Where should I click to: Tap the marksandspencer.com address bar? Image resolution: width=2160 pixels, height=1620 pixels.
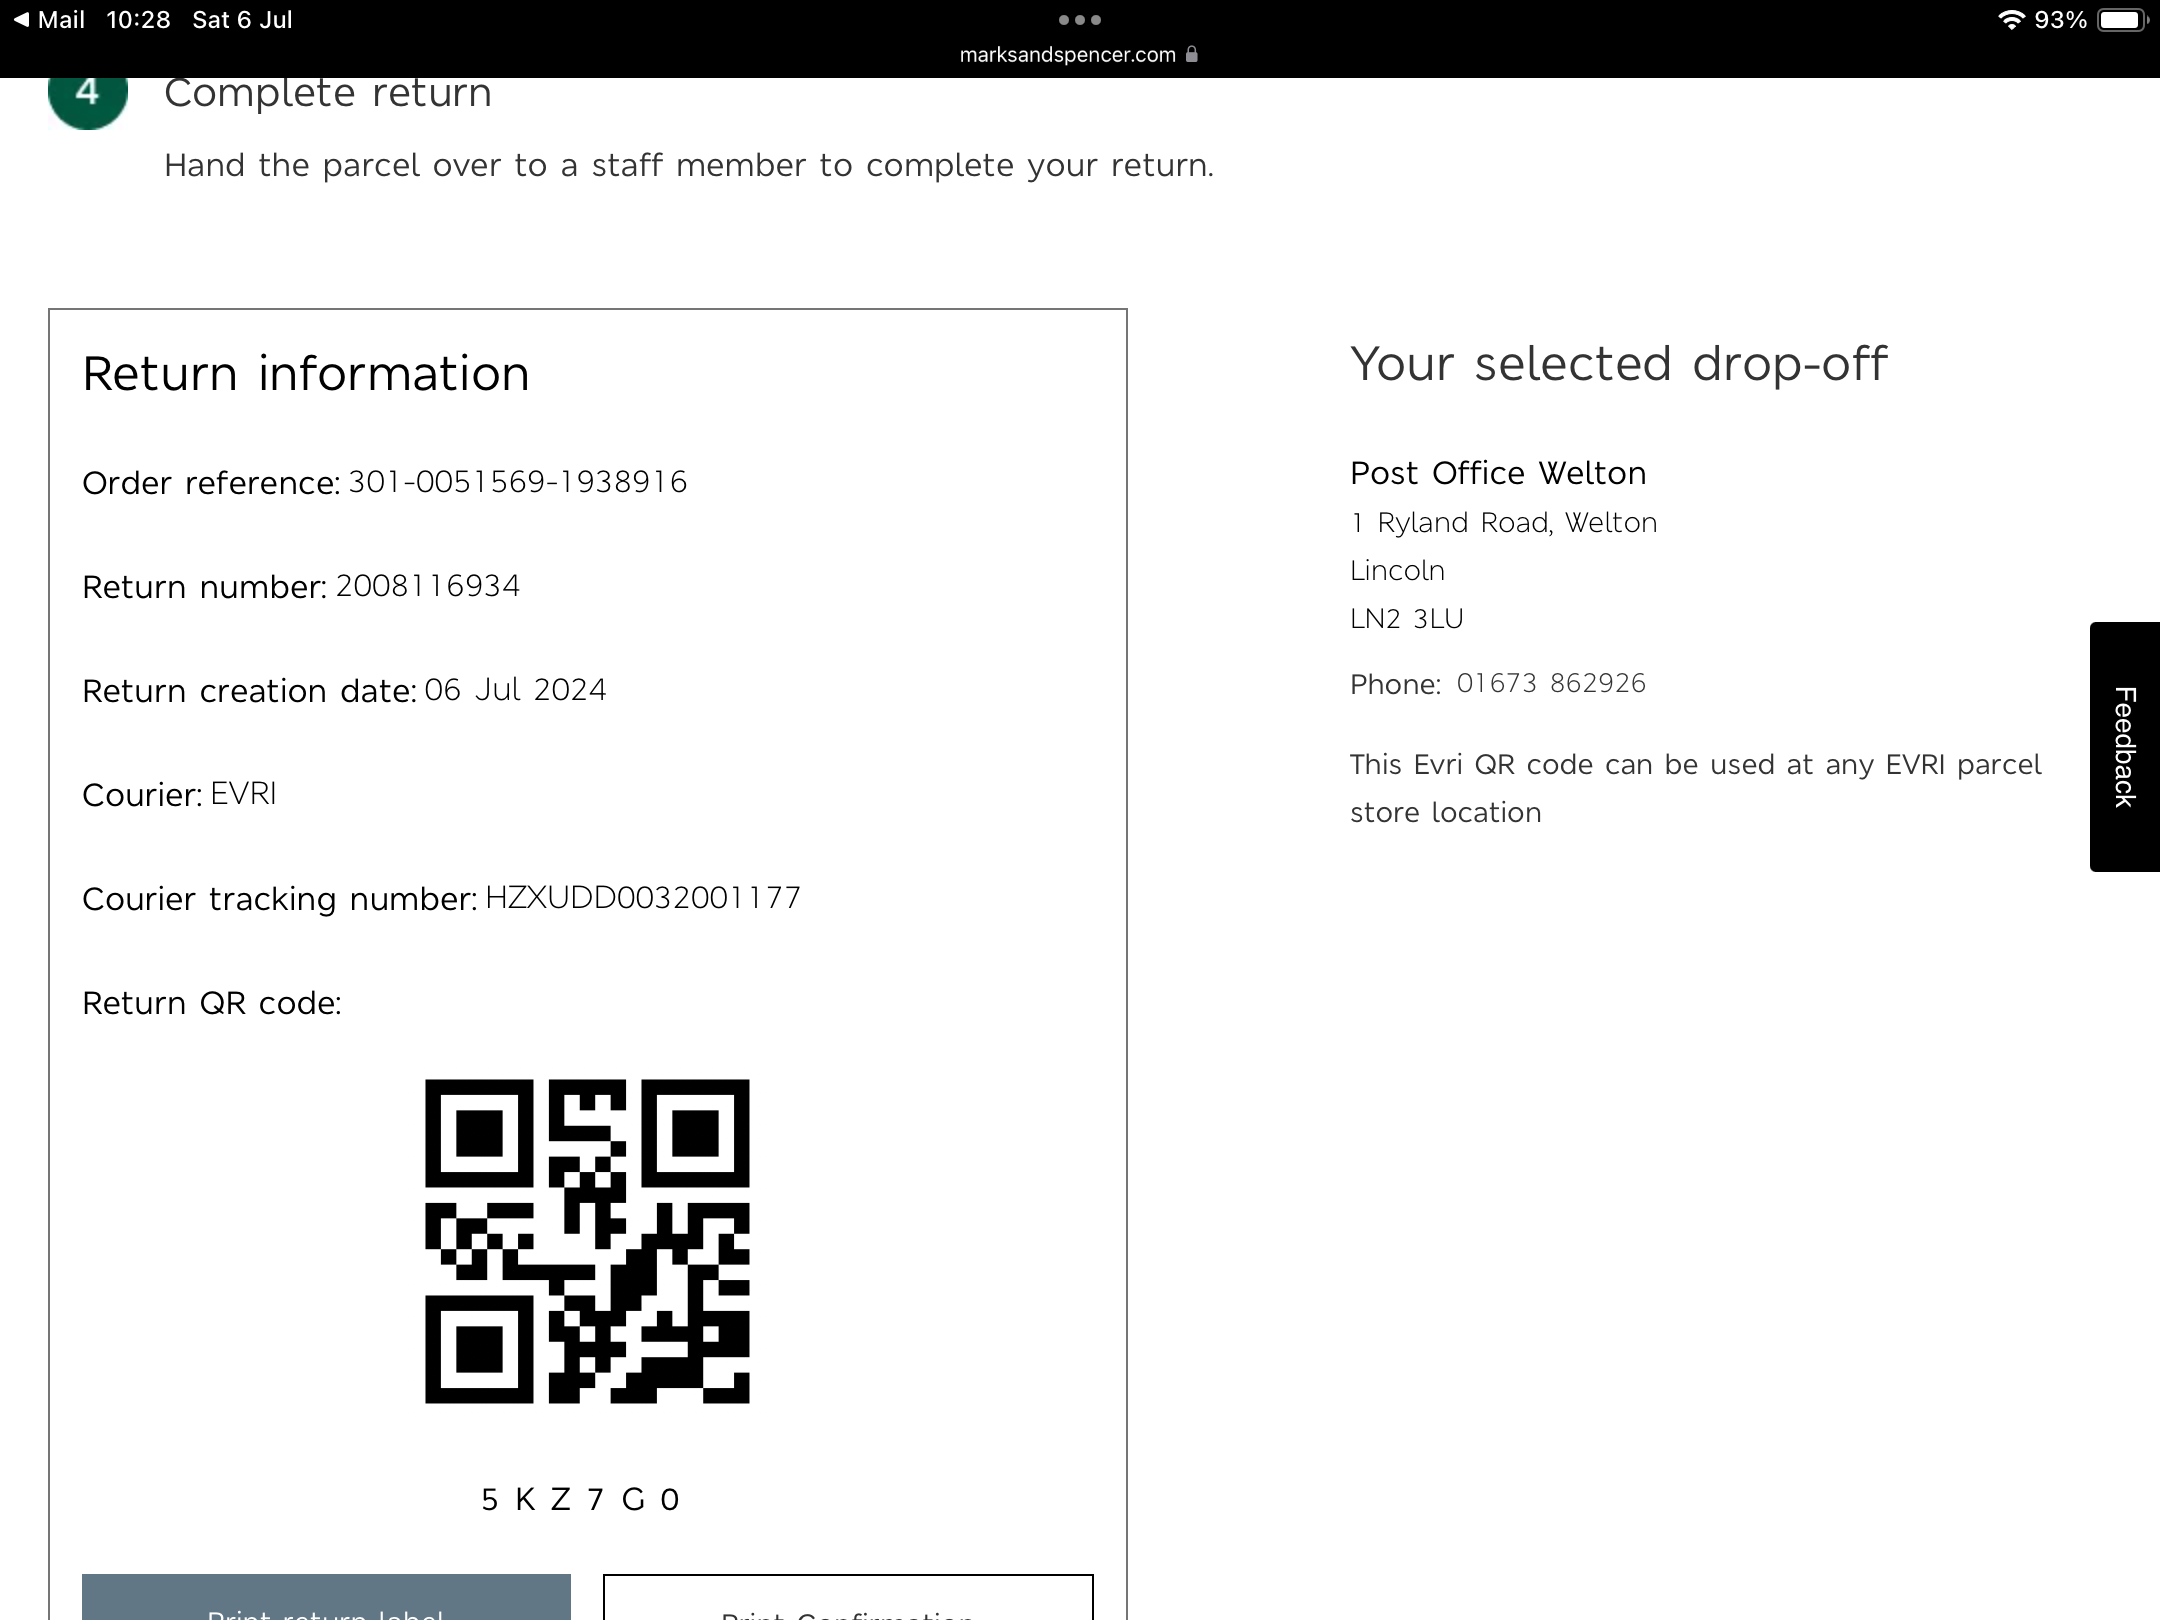click(1067, 55)
